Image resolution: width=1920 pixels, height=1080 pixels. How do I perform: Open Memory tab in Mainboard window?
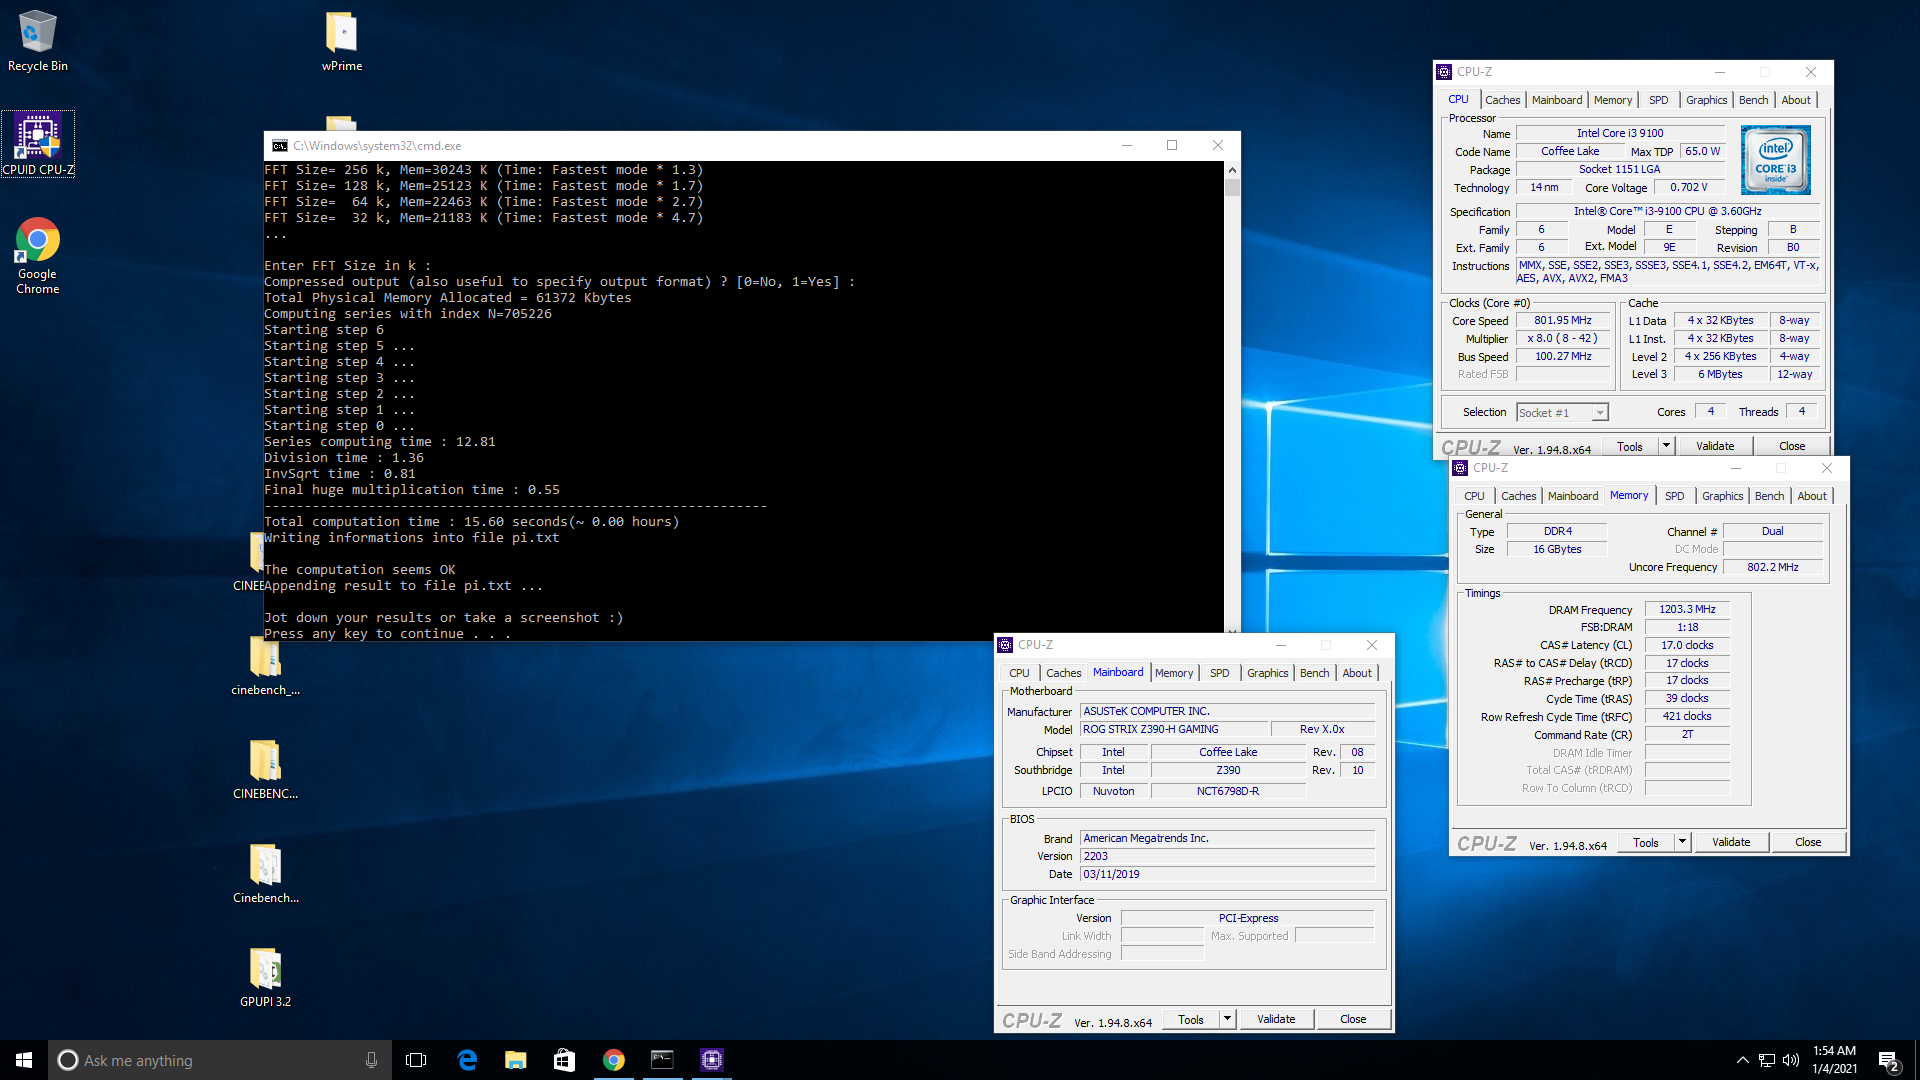tap(1174, 673)
